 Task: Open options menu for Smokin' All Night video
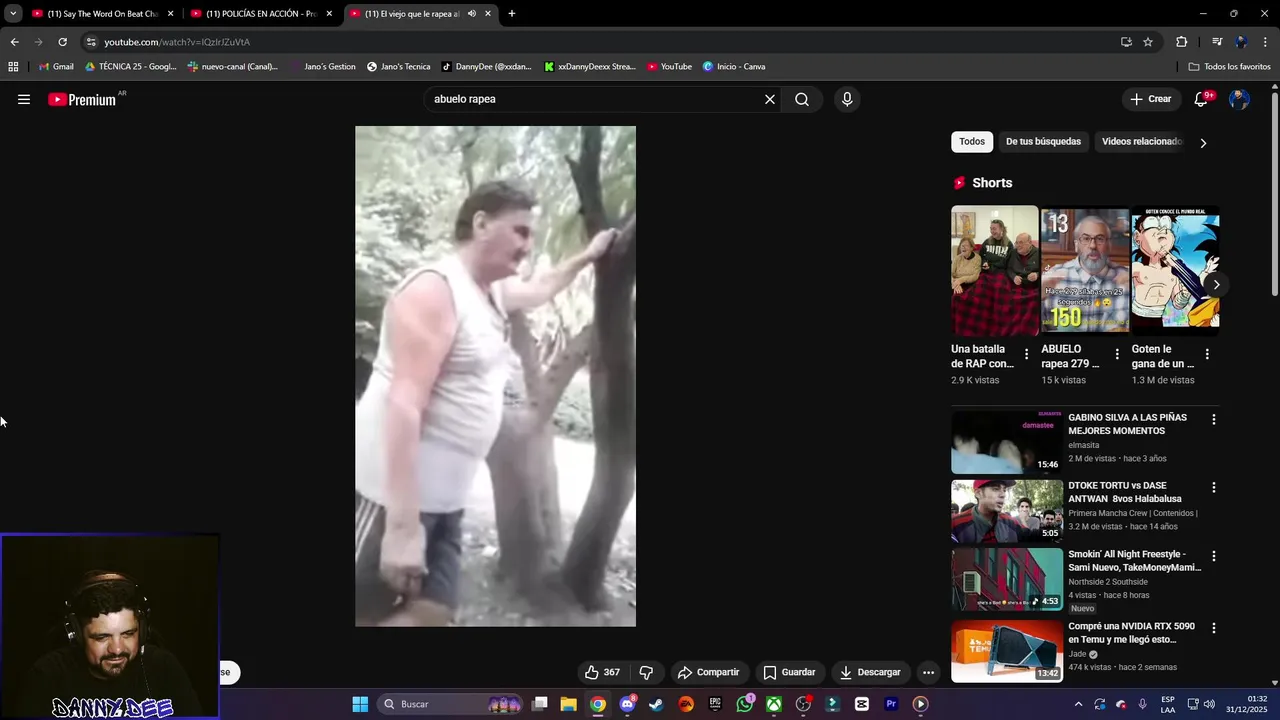coord(1214,556)
